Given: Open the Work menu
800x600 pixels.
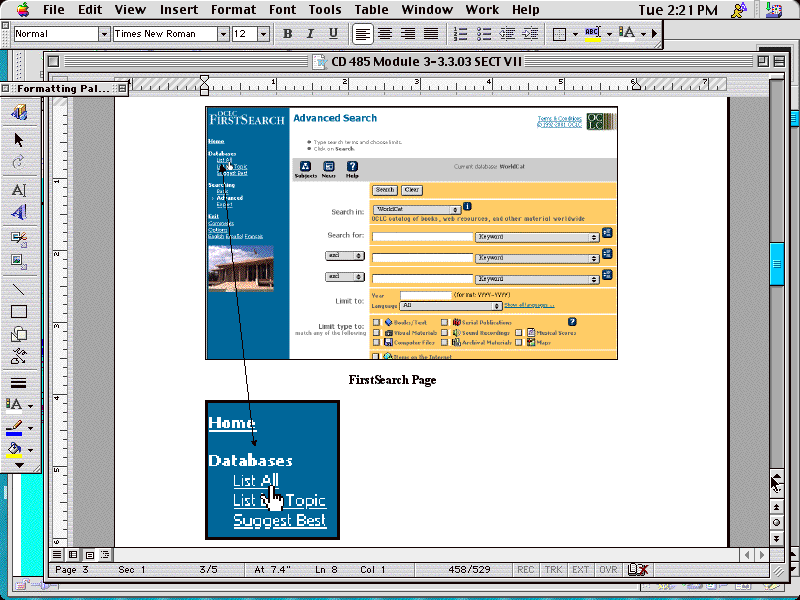Looking at the screenshot, I should coord(482,10).
